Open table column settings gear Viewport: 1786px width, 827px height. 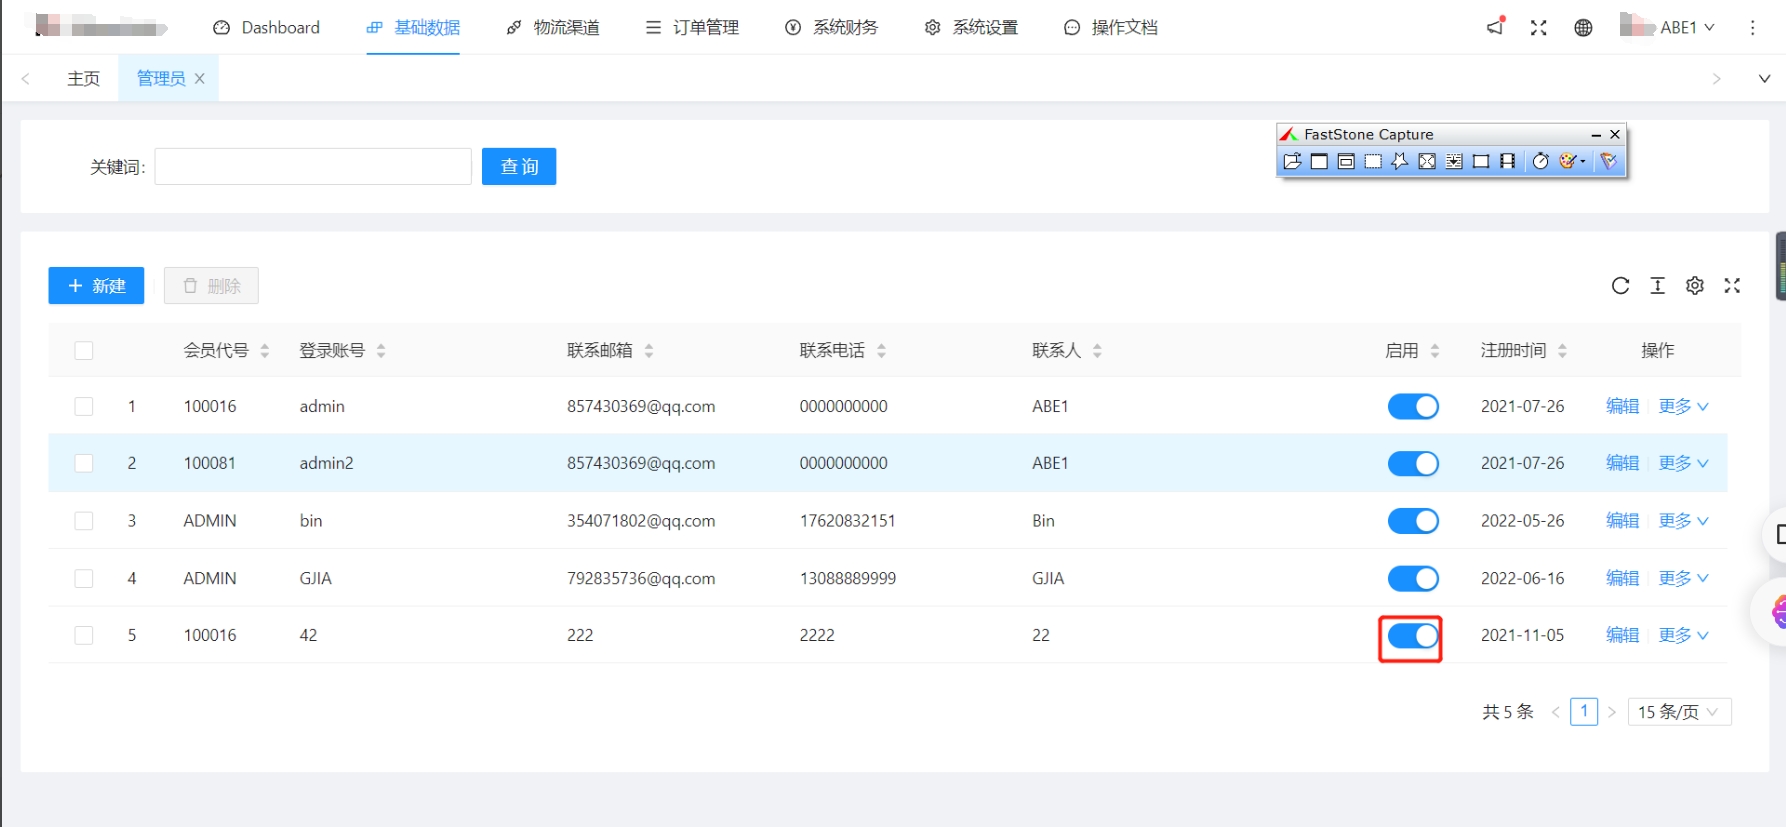(x=1695, y=286)
